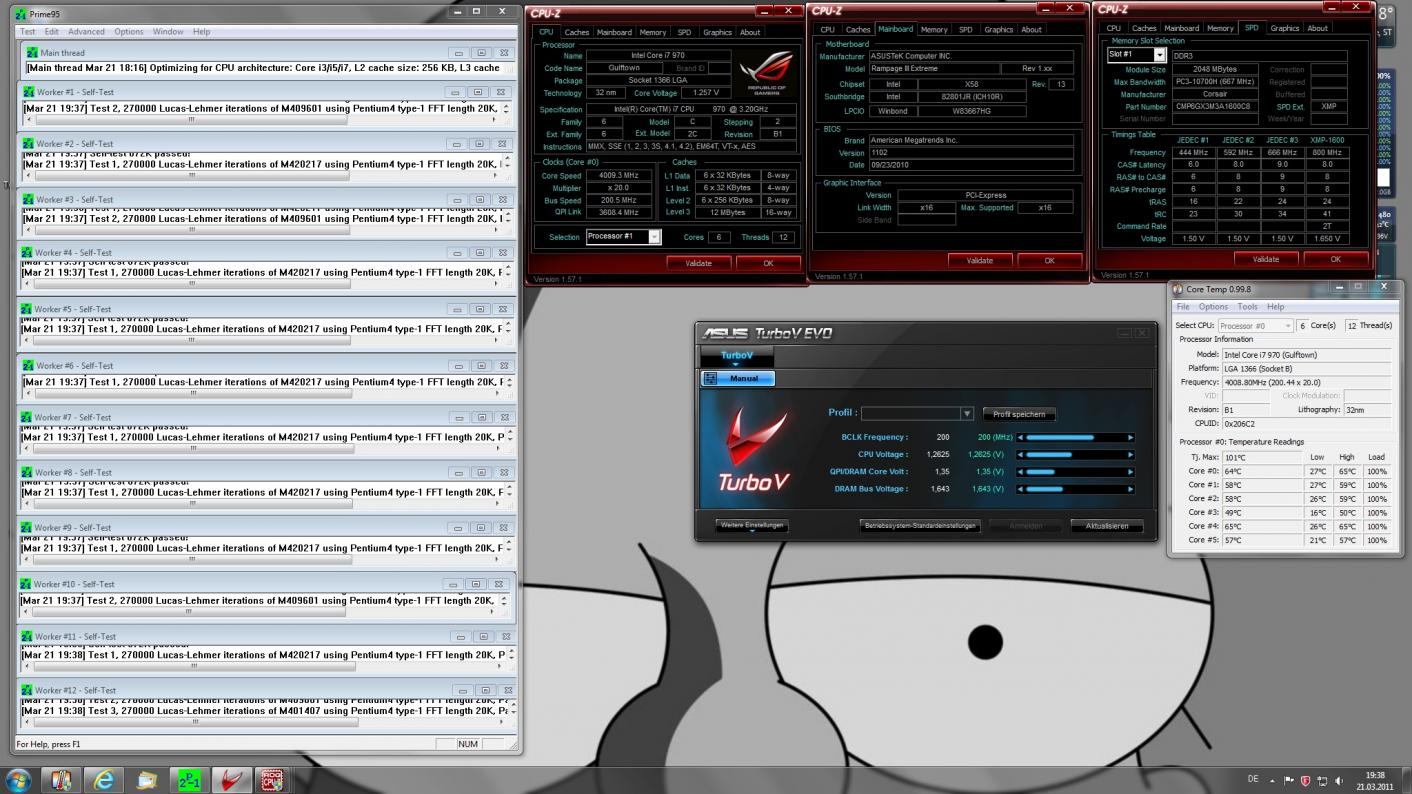Launch Internet Explorer from the taskbar
This screenshot has height=794, width=1412.
coord(104,780)
